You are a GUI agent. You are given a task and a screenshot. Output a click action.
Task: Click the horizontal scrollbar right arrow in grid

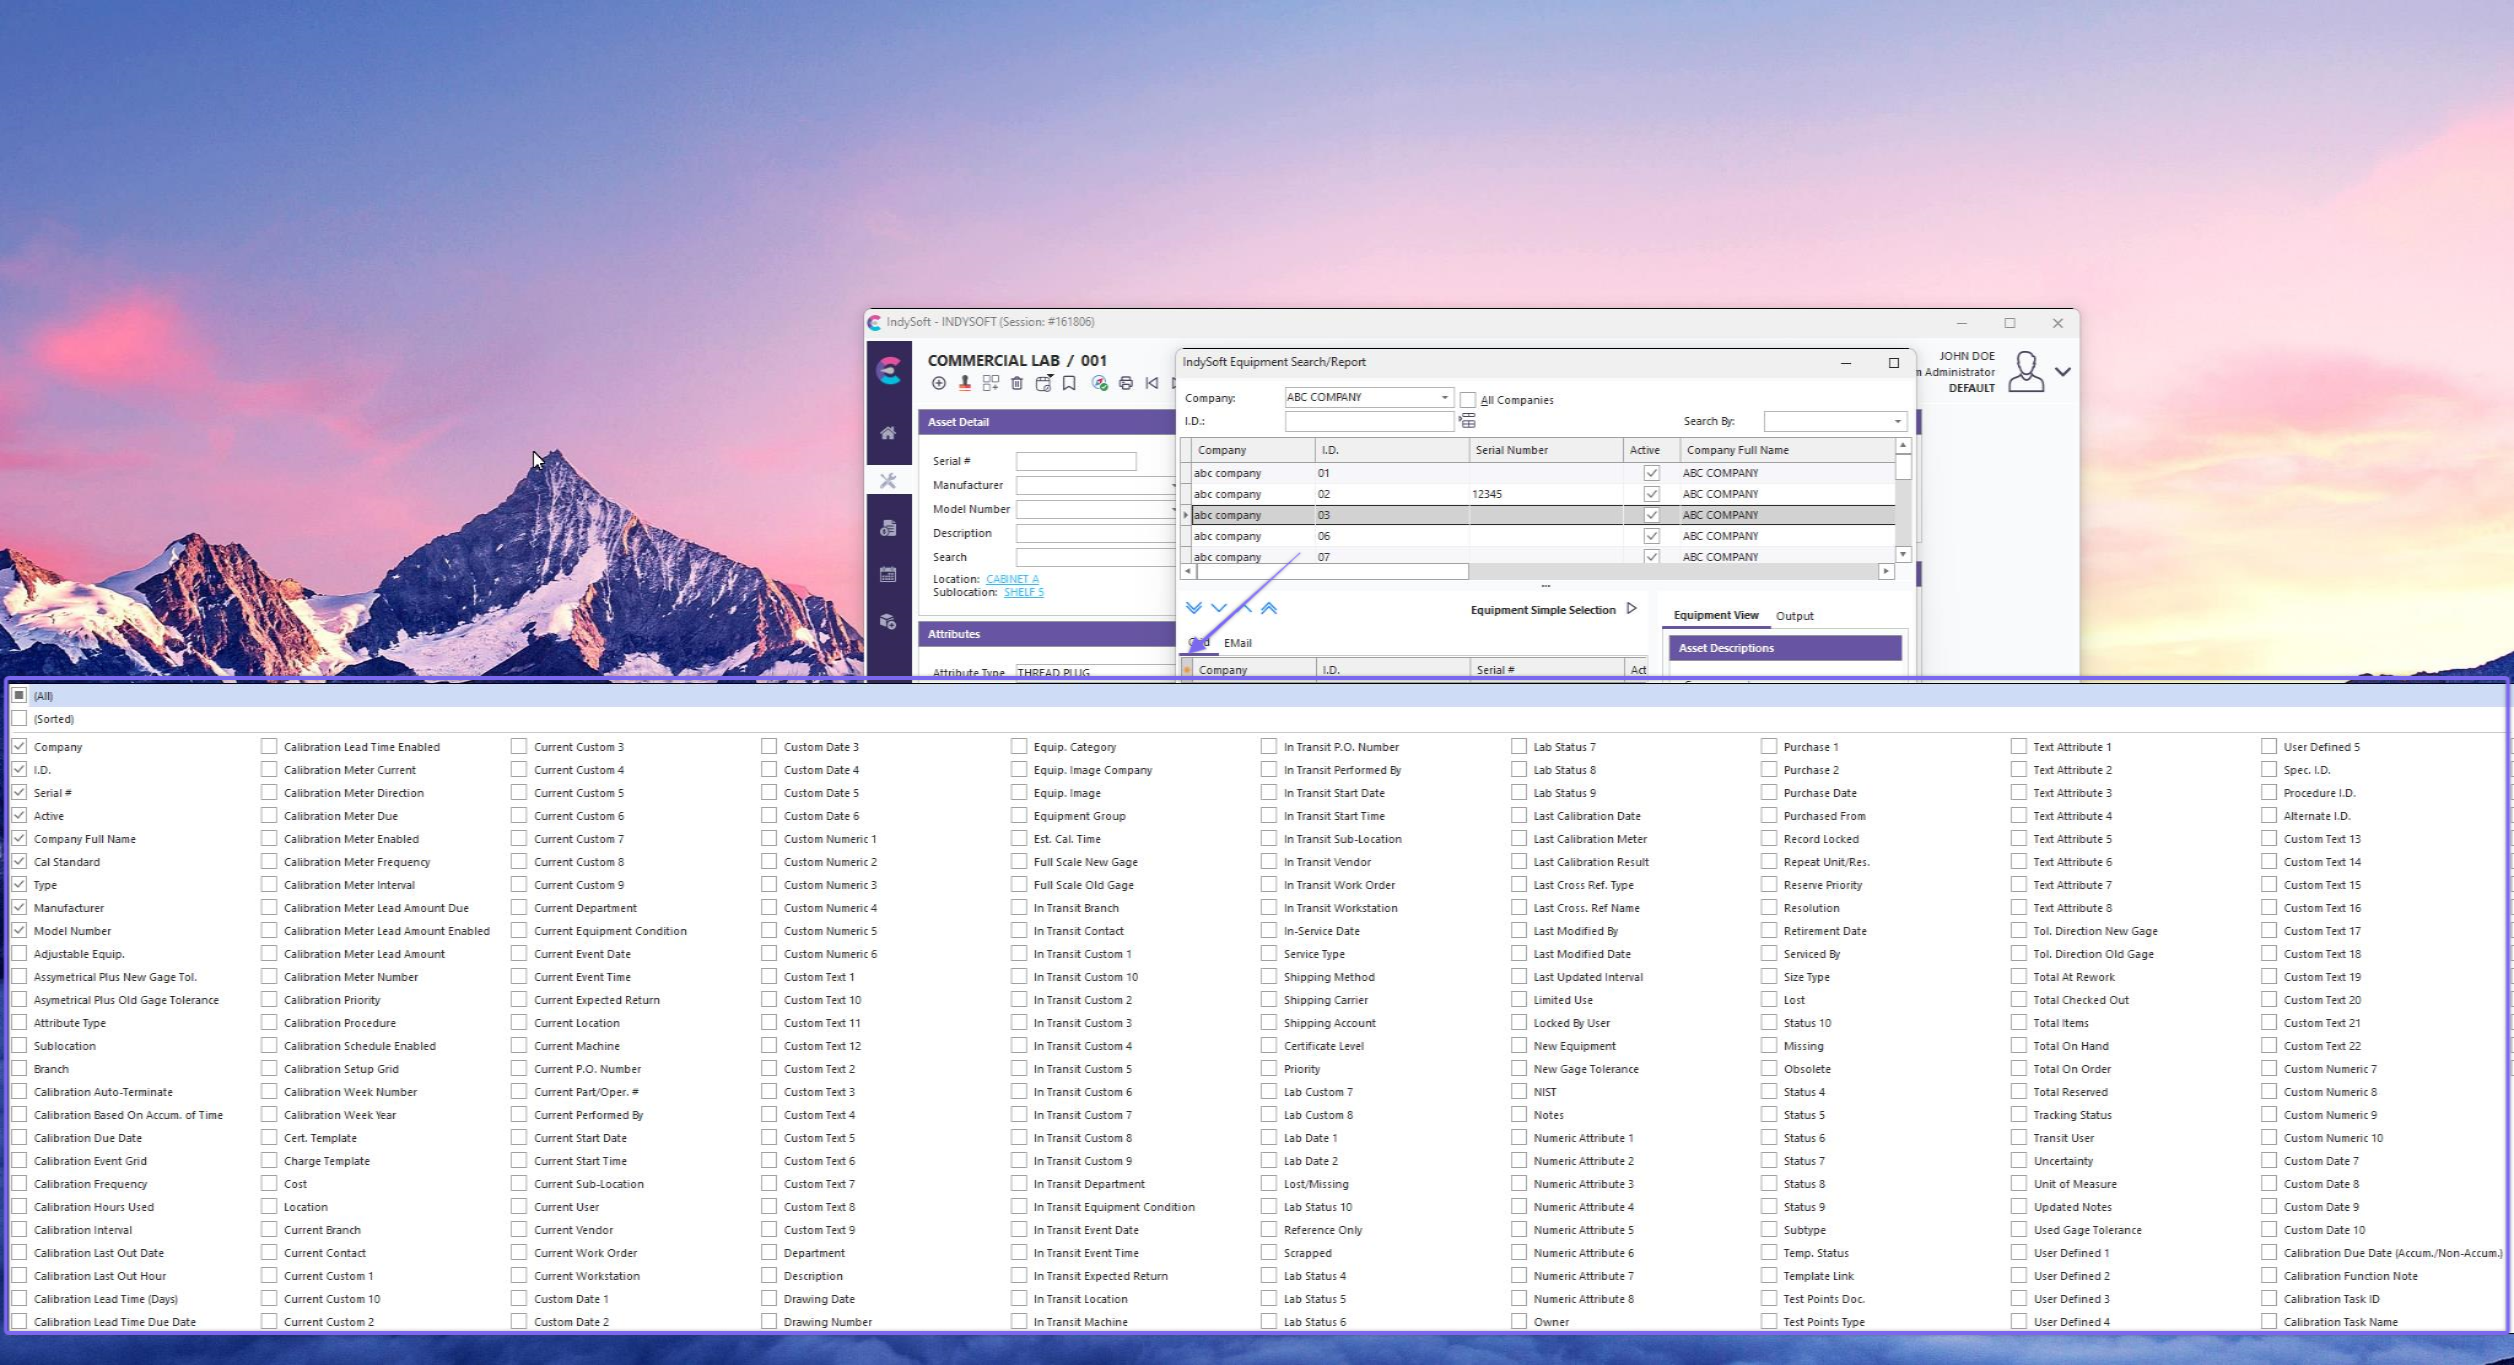1886,571
